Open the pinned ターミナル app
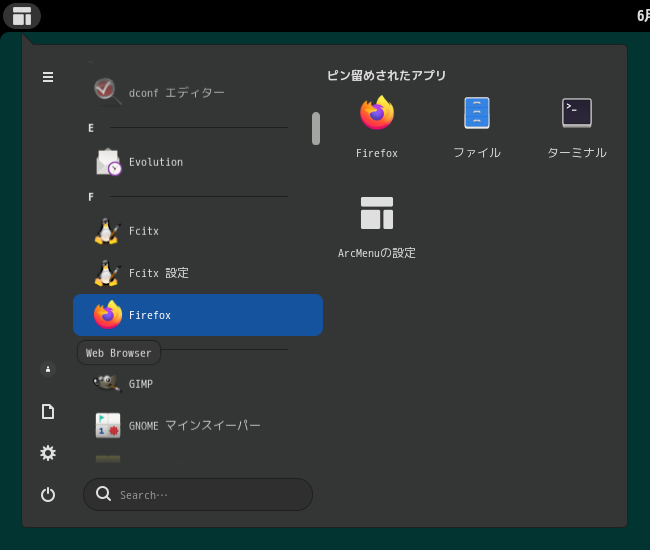650x550 pixels. tap(577, 127)
